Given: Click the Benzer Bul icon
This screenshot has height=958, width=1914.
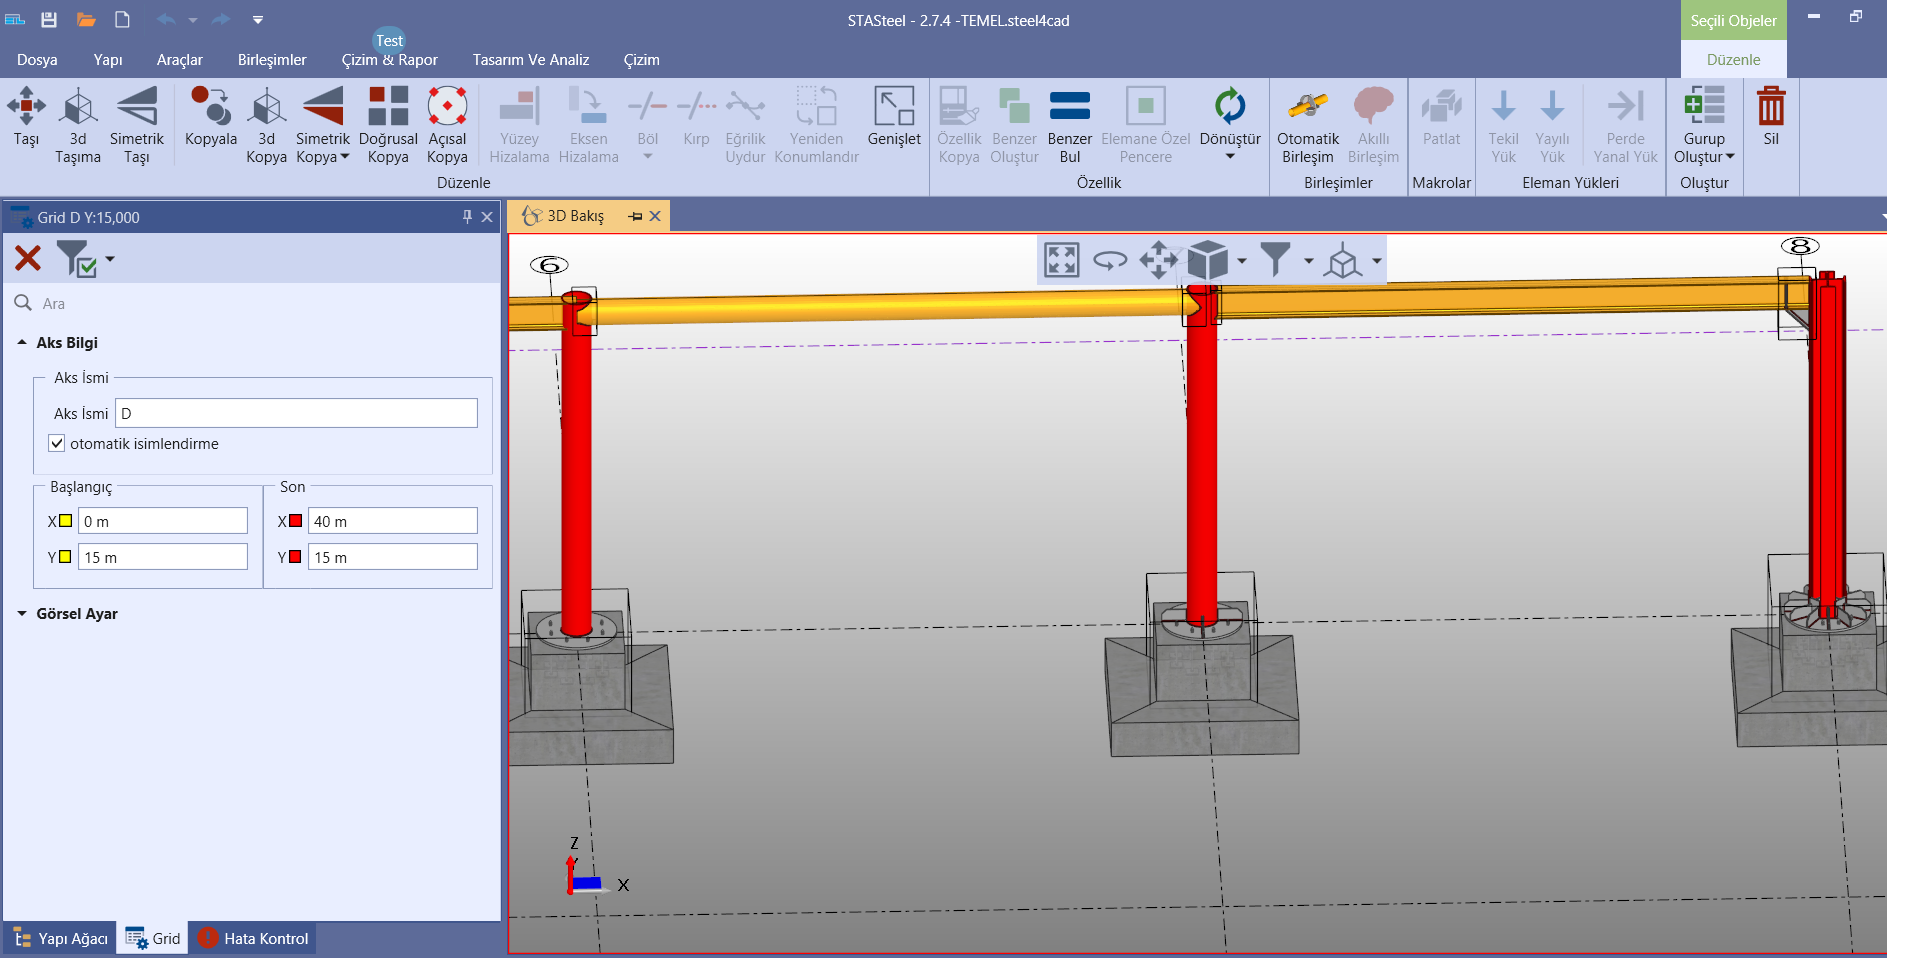Looking at the screenshot, I should (x=1069, y=108).
